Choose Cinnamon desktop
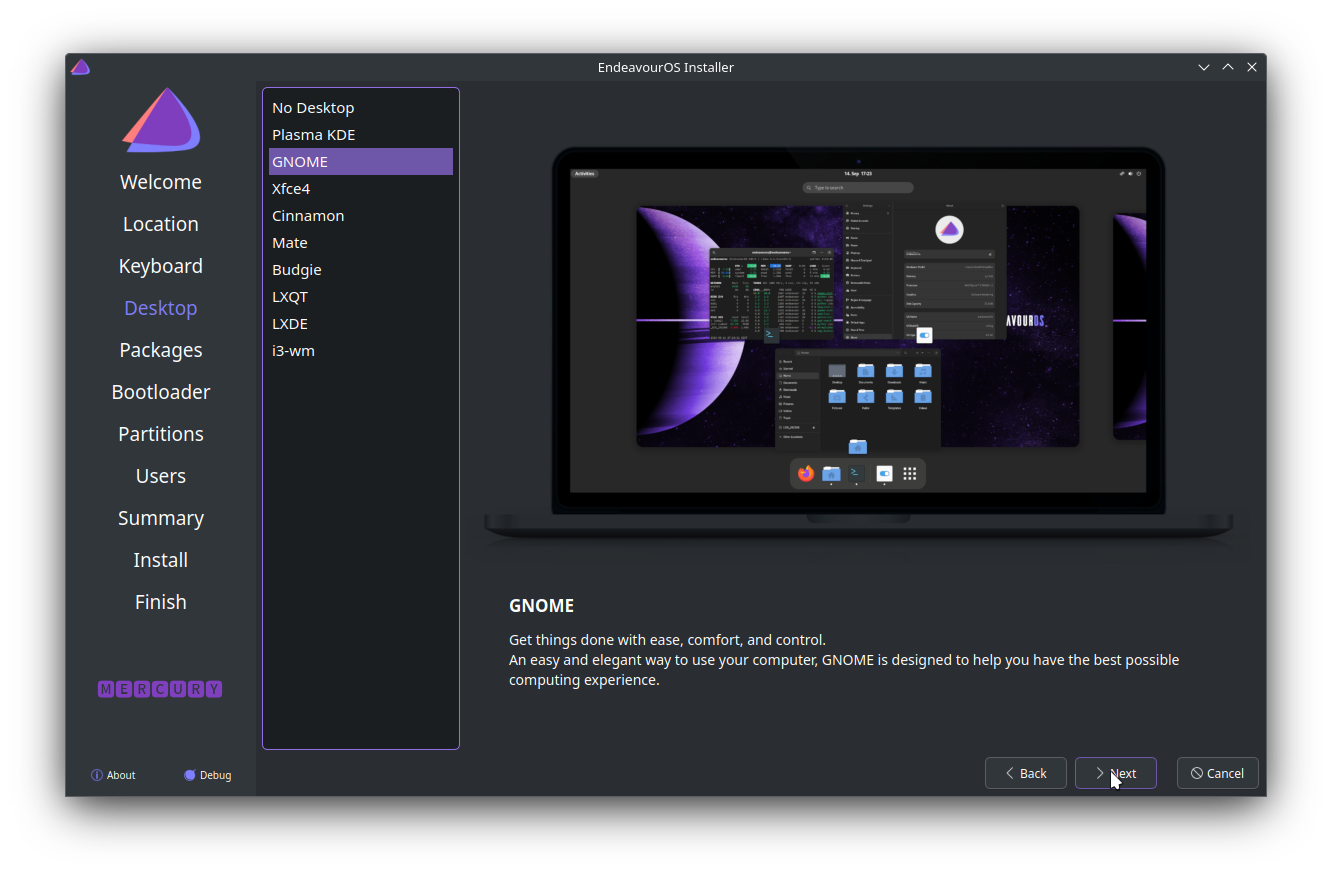Viewport: 1332px width, 874px height. (x=361, y=215)
